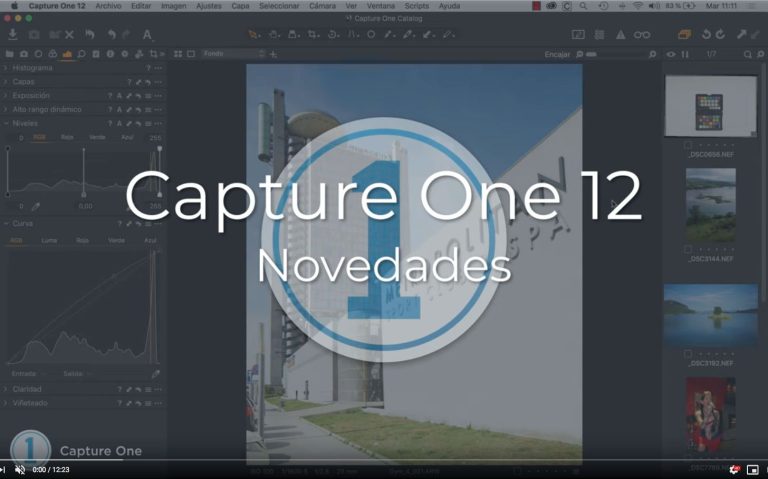Expand the Alto rango dinámico panel
The height and width of the screenshot is (479, 768).
point(6,109)
